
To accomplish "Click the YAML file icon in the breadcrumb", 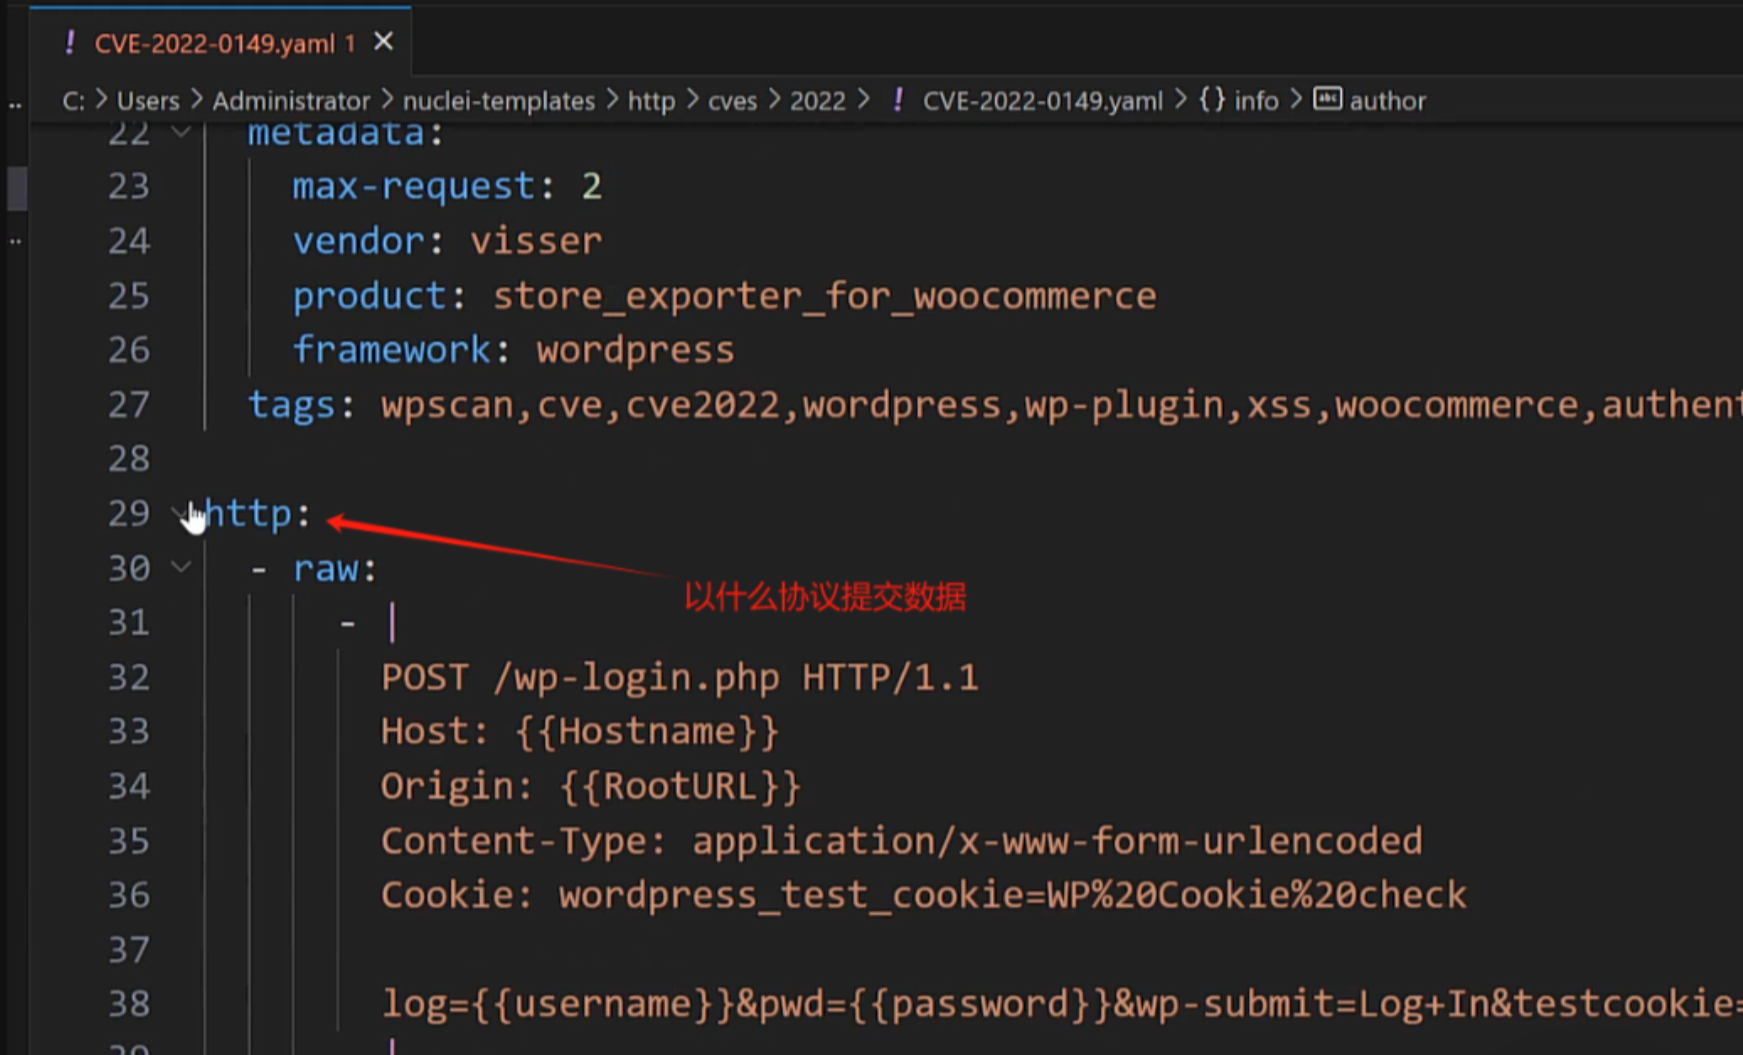I will click(x=898, y=100).
